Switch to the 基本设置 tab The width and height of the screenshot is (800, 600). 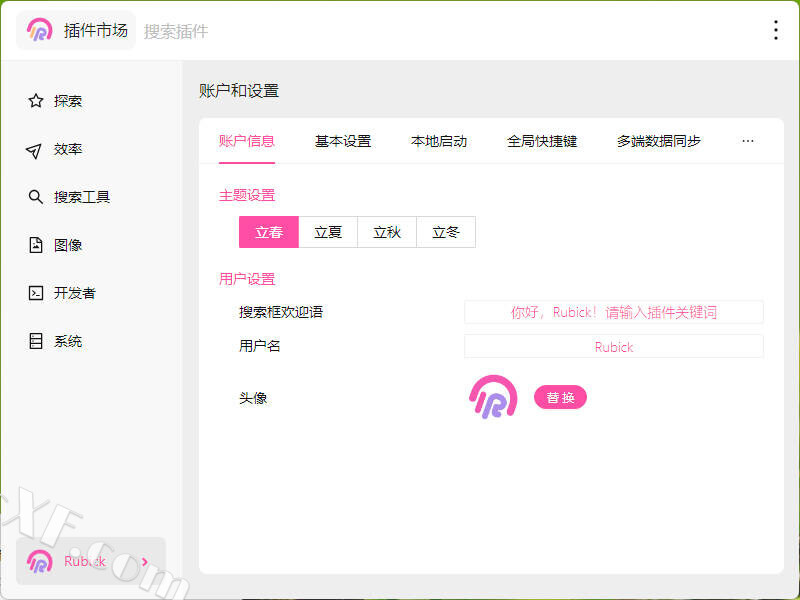coord(343,141)
